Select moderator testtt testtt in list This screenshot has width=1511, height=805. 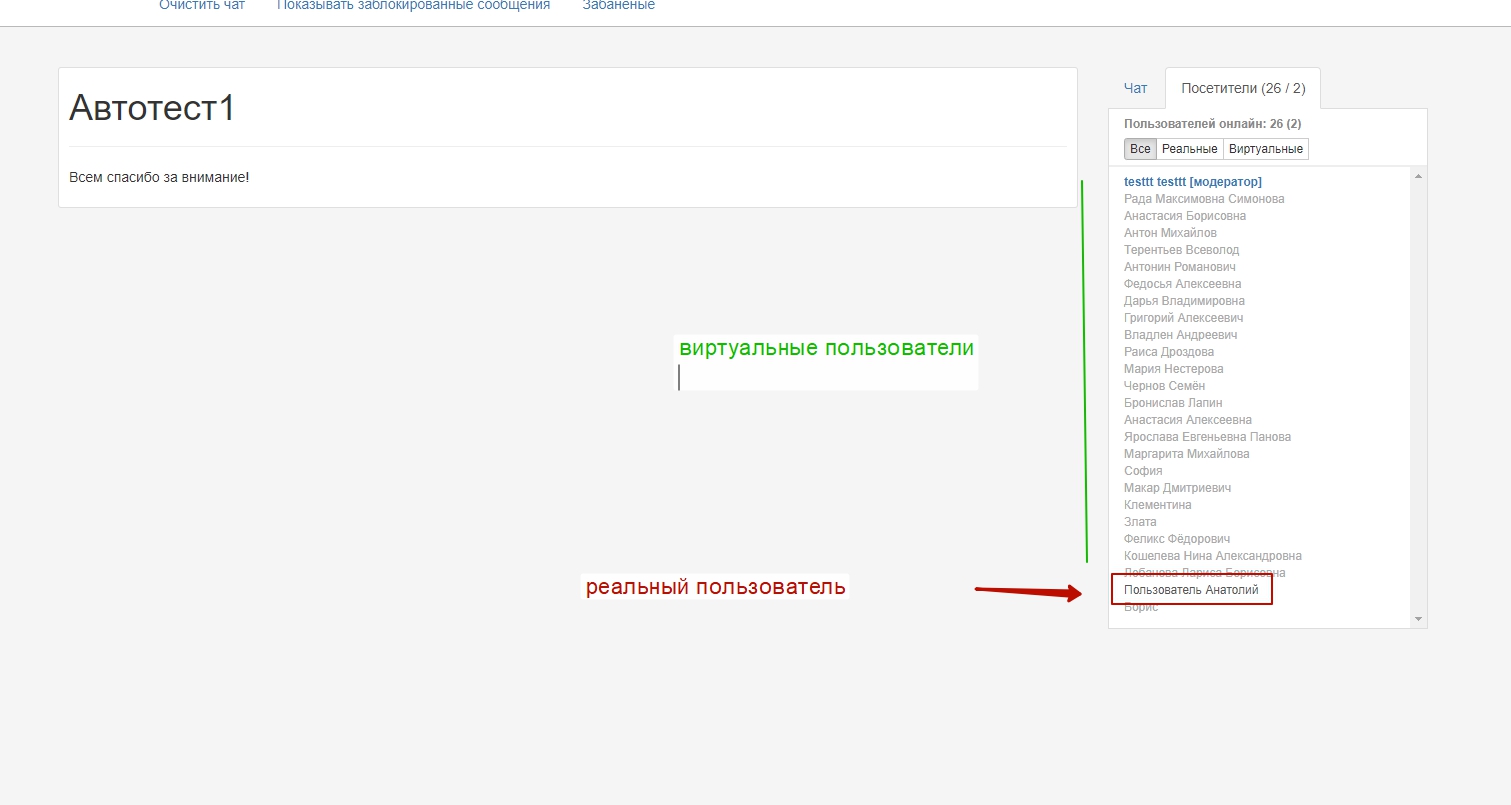pos(1192,182)
